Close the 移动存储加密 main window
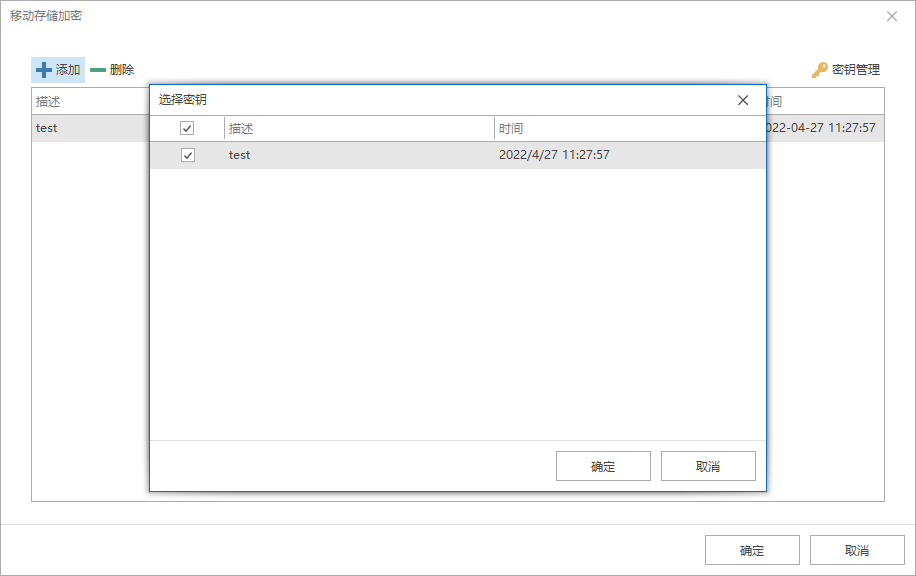The width and height of the screenshot is (916, 576). tap(892, 16)
